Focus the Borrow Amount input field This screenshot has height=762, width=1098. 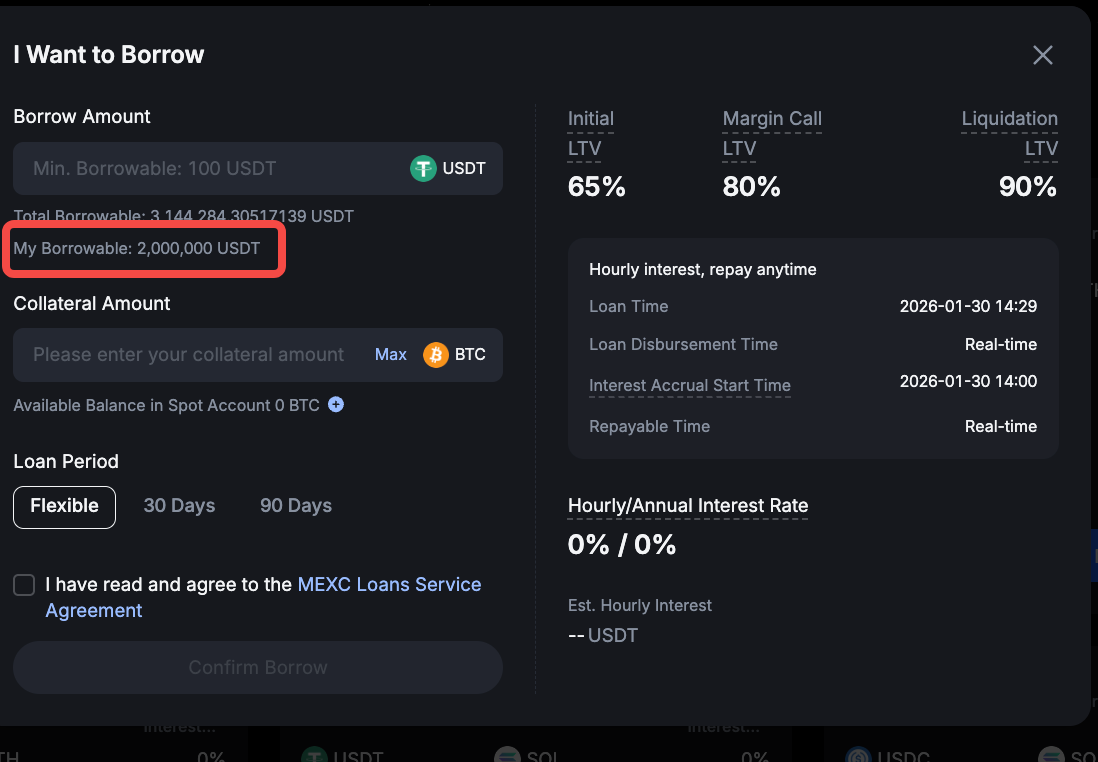coord(200,168)
